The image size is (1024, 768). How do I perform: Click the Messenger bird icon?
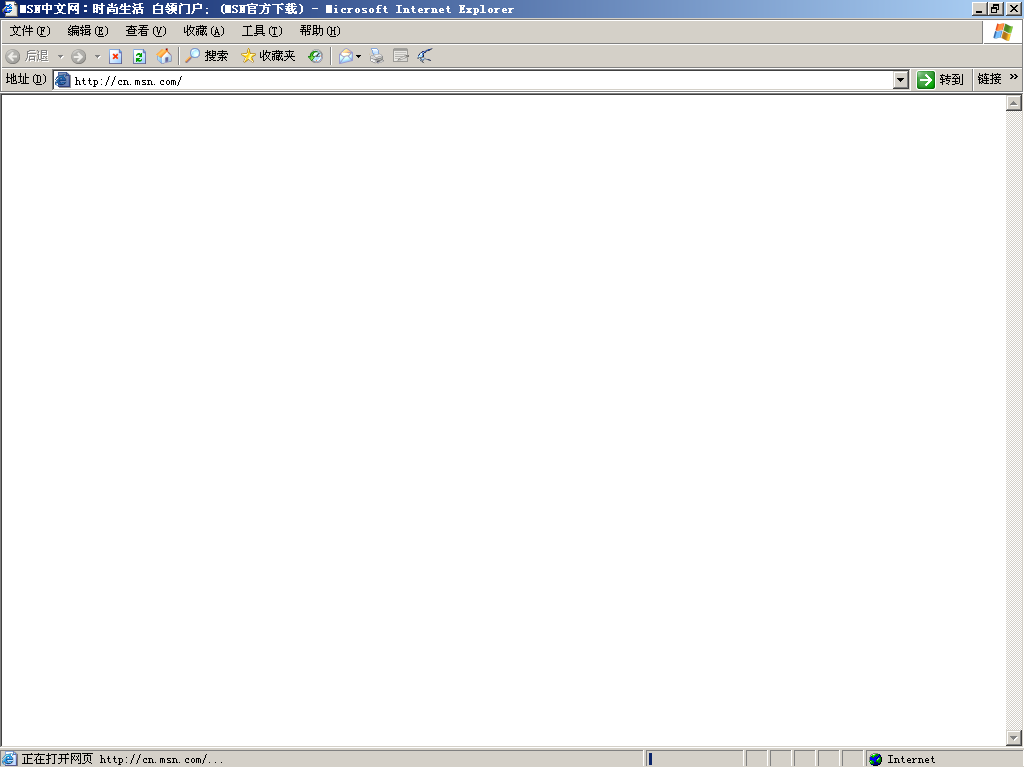(x=425, y=56)
